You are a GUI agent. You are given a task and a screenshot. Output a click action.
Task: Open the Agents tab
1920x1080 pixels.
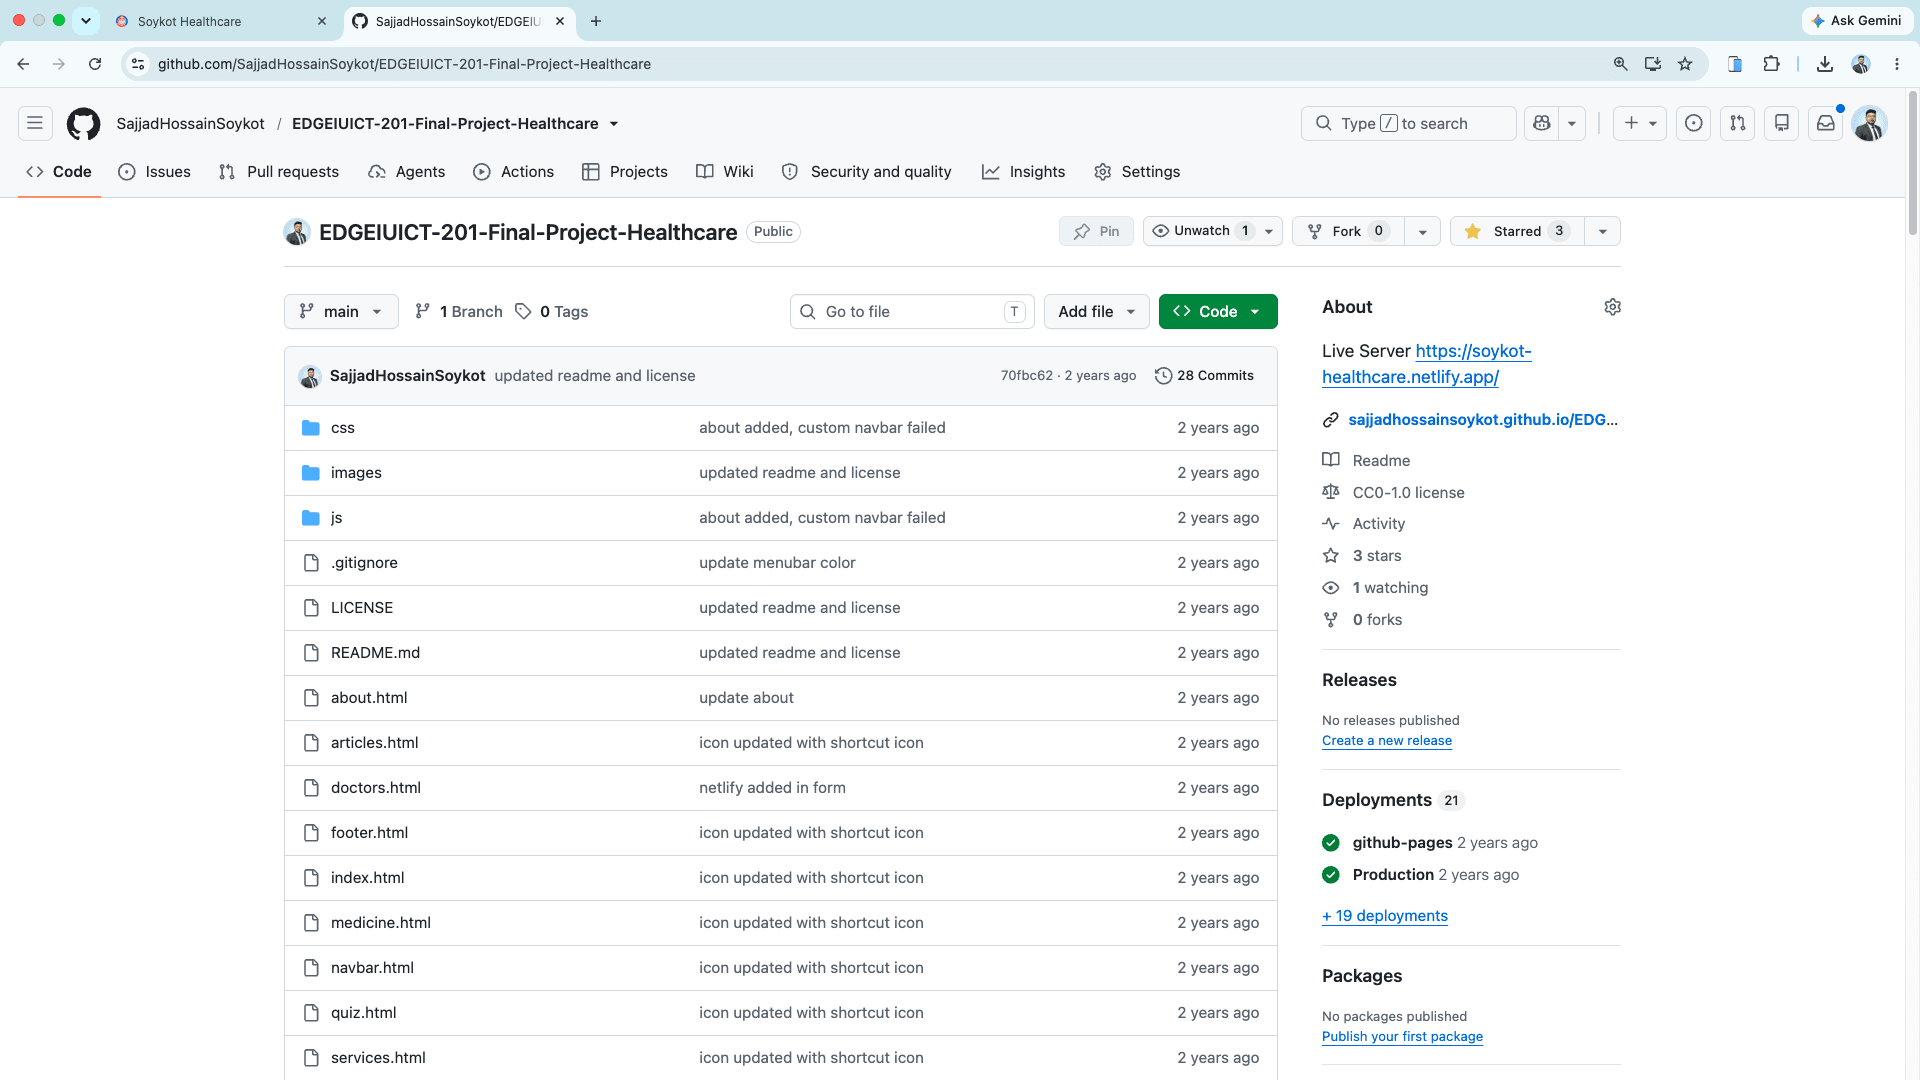tap(407, 172)
